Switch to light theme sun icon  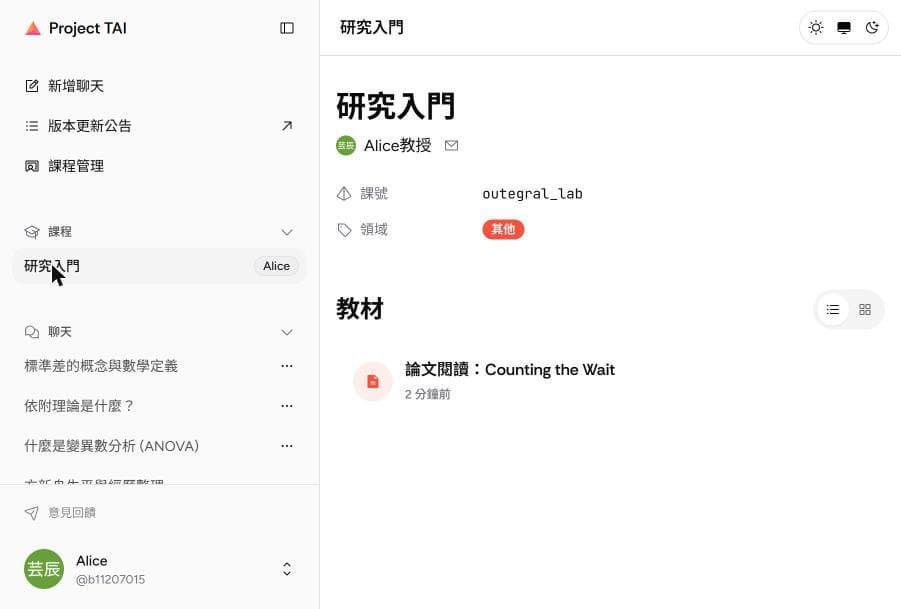click(816, 28)
